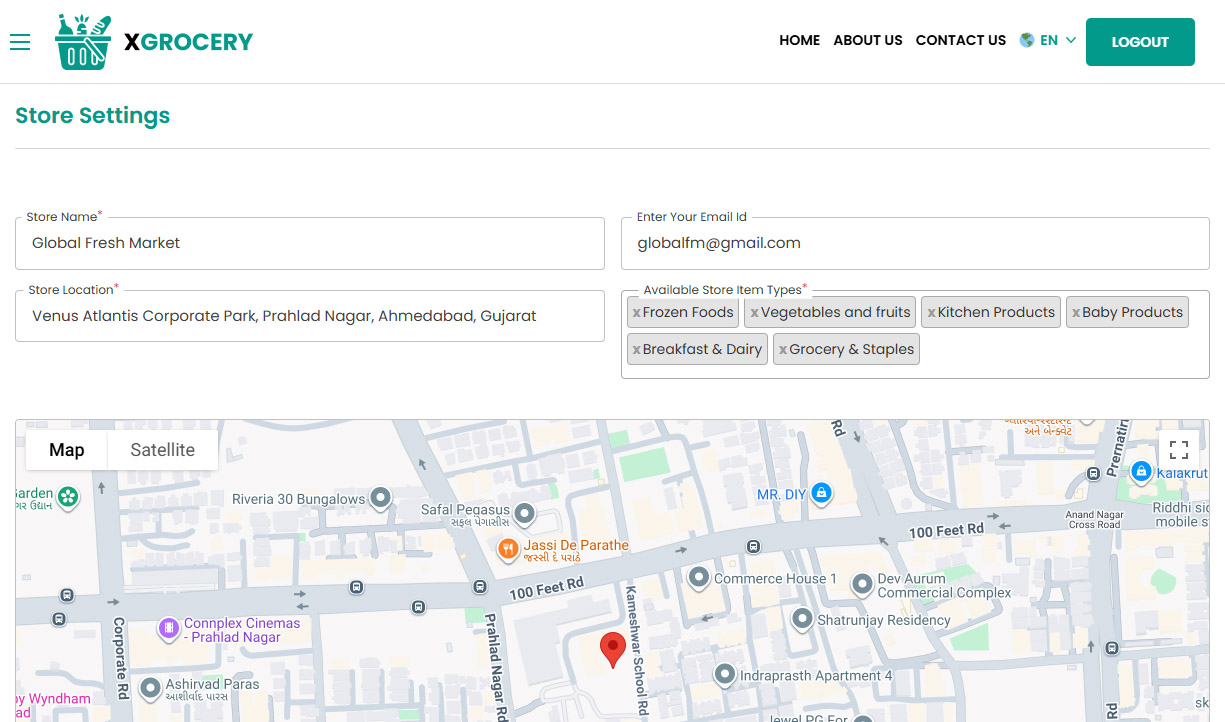Click the MR. DIY shop marker

tap(821, 493)
